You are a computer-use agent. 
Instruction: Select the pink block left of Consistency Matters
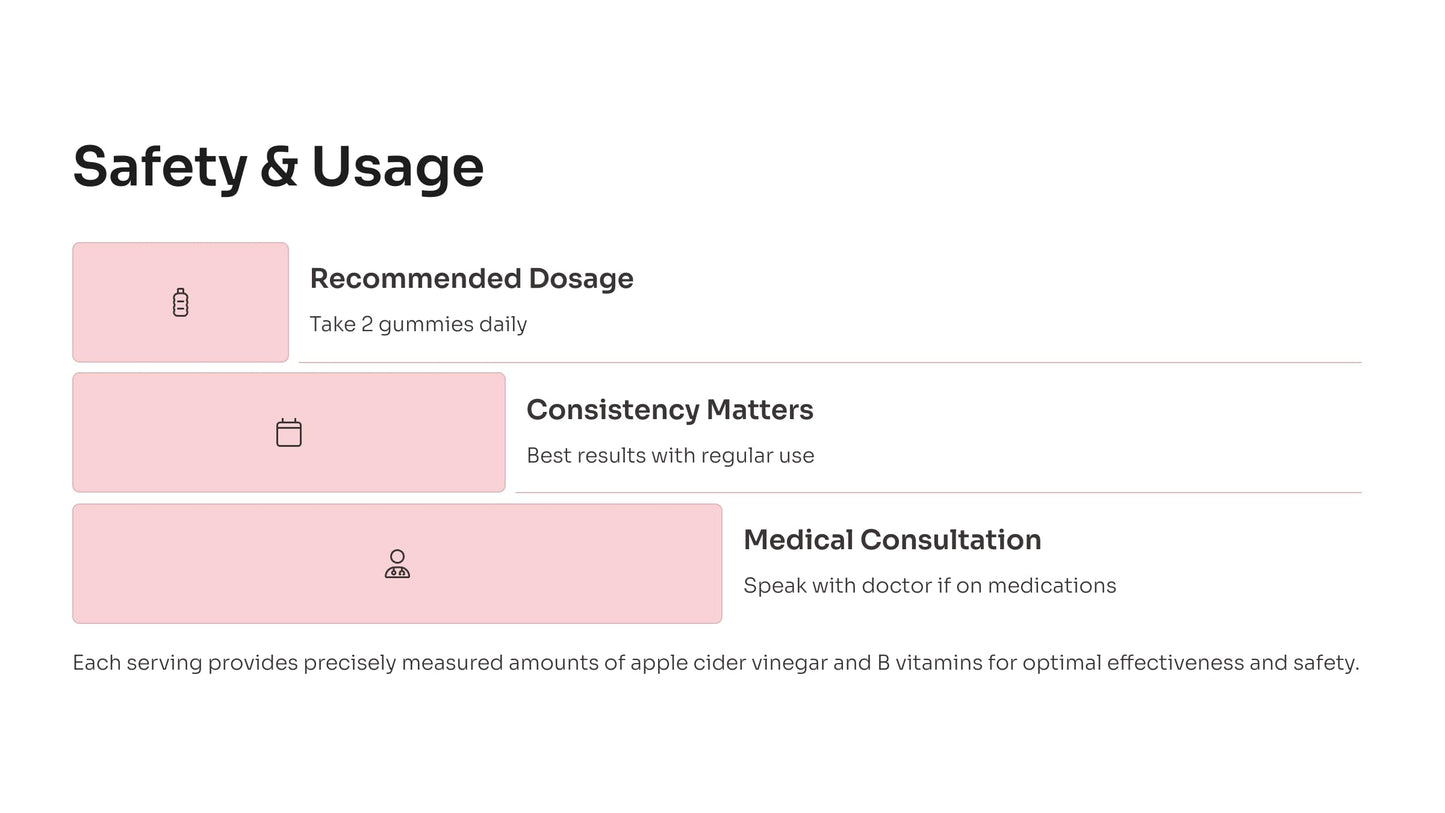289,432
